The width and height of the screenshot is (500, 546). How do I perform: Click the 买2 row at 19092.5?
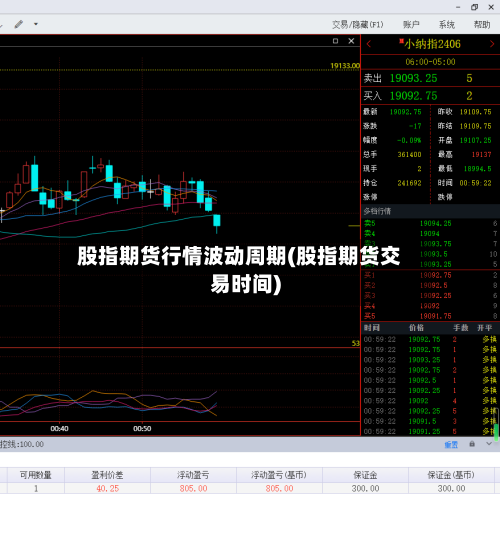(x=430, y=286)
